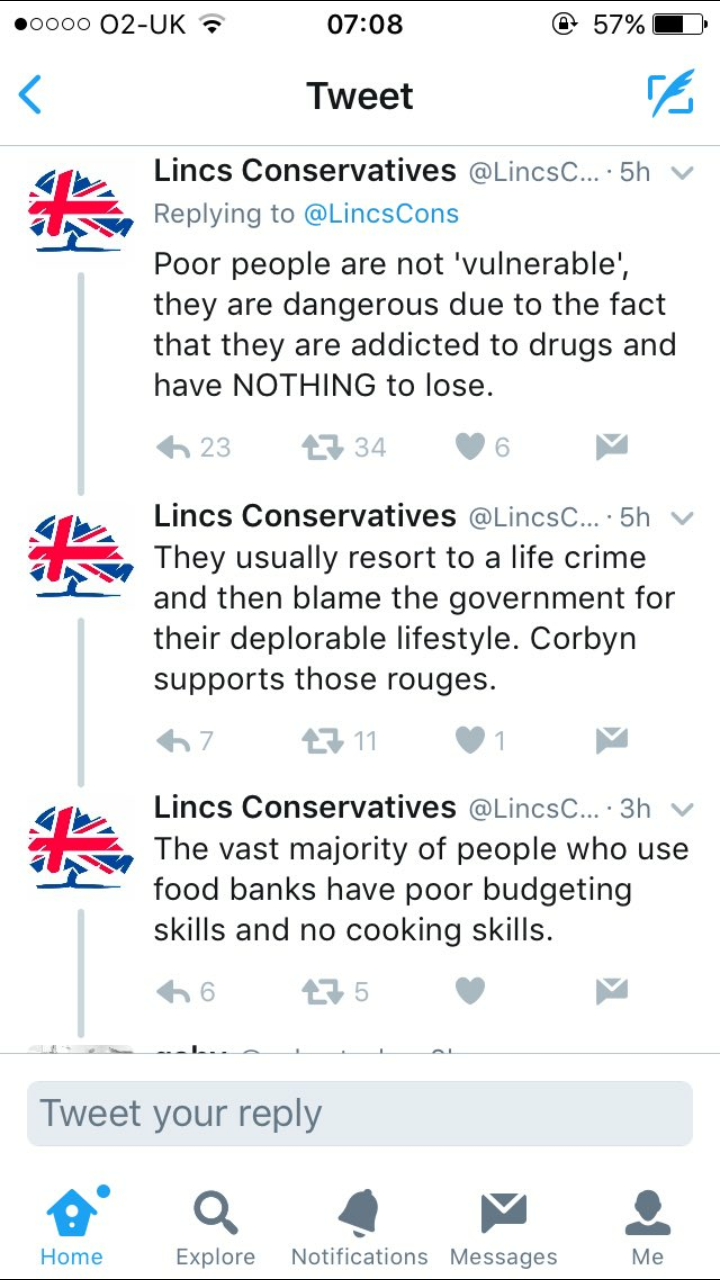Tap the back arrow
This screenshot has height=1280, width=720.
coord(31,96)
